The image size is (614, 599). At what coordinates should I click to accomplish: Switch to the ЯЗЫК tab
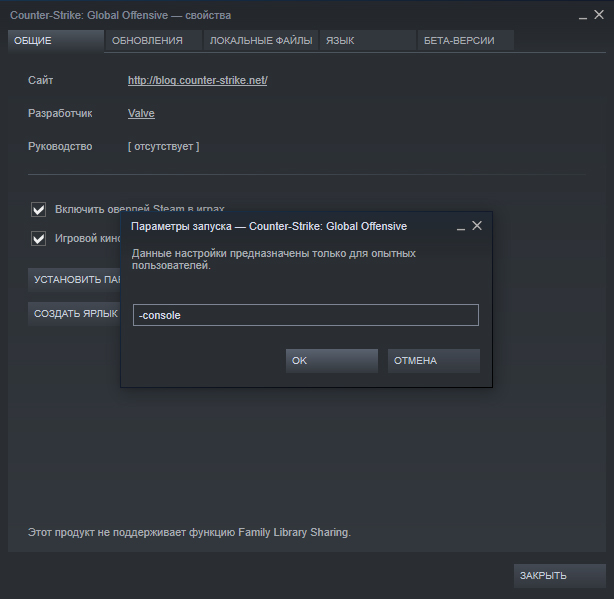click(368, 41)
